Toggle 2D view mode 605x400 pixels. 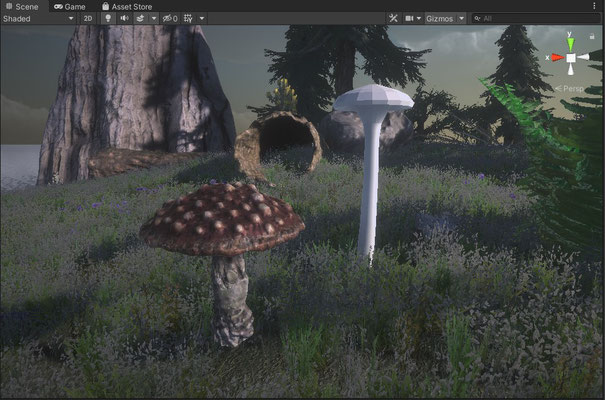88,19
